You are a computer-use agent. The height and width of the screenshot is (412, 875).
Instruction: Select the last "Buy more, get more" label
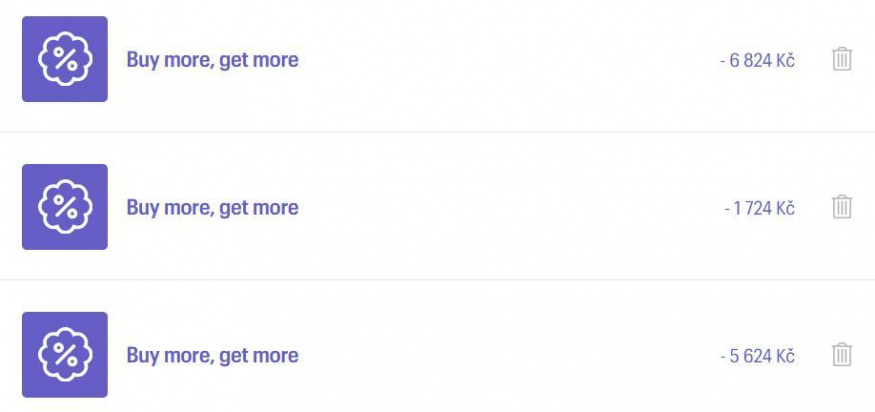click(213, 356)
